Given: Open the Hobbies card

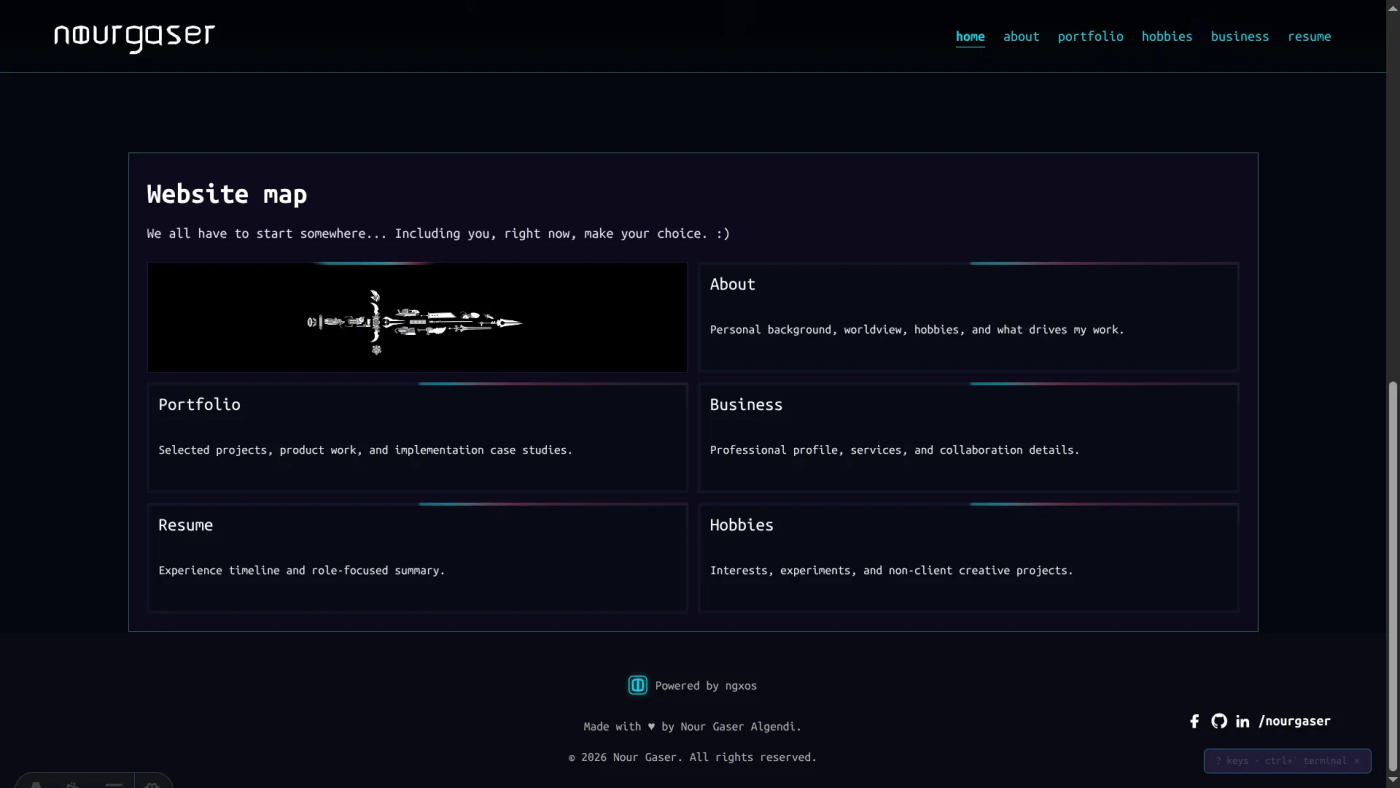Looking at the screenshot, I should (x=968, y=558).
